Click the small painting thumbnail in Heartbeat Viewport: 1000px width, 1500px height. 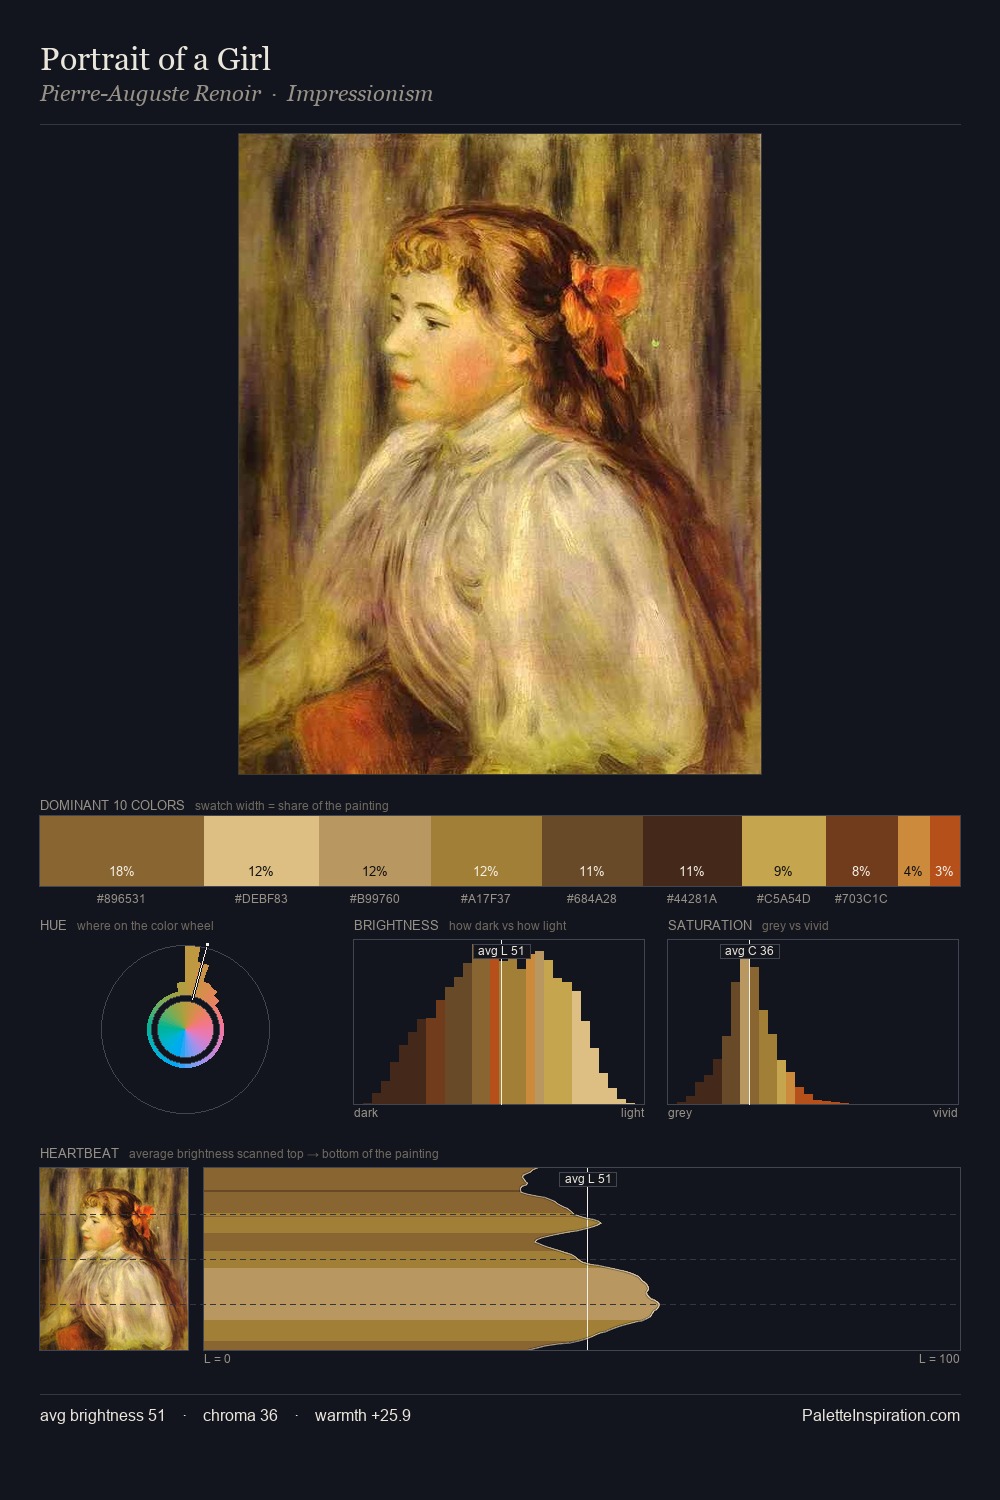click(114, 1259)
